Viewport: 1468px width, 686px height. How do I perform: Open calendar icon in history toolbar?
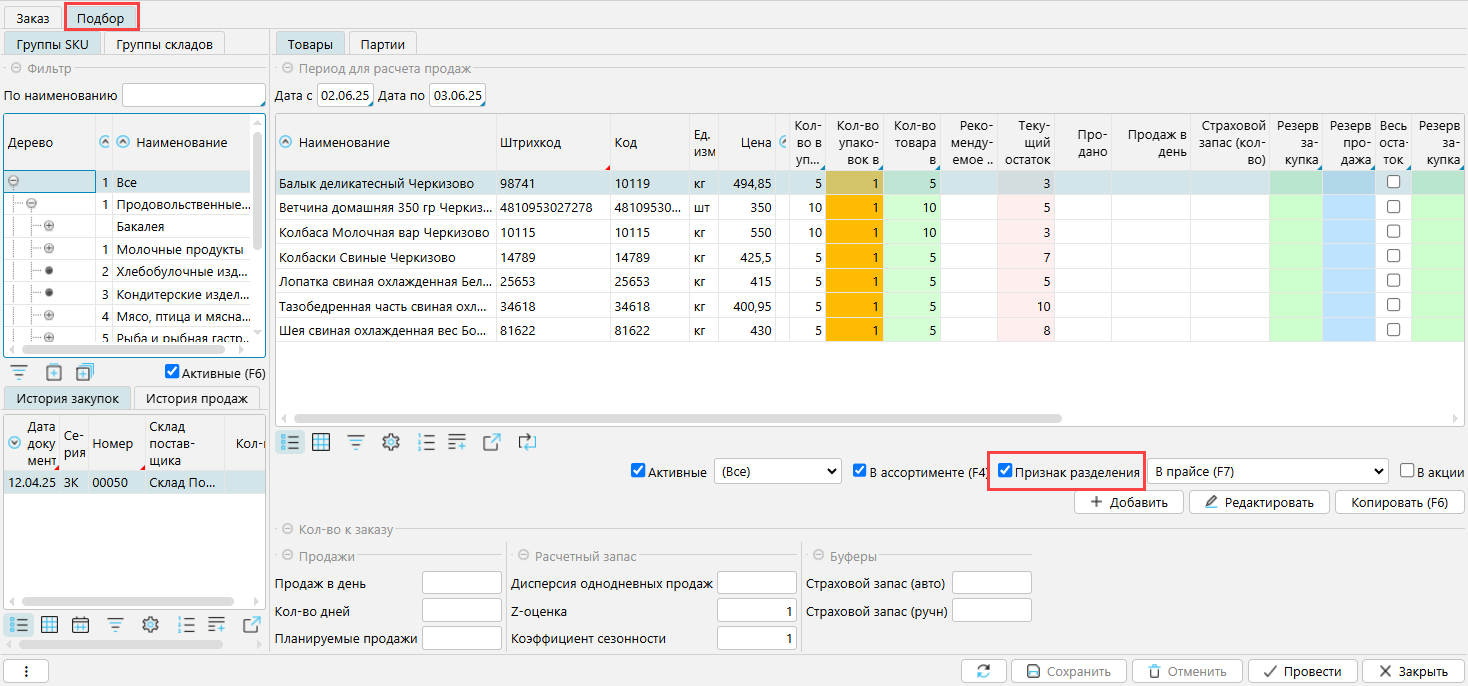click(81, 625)
